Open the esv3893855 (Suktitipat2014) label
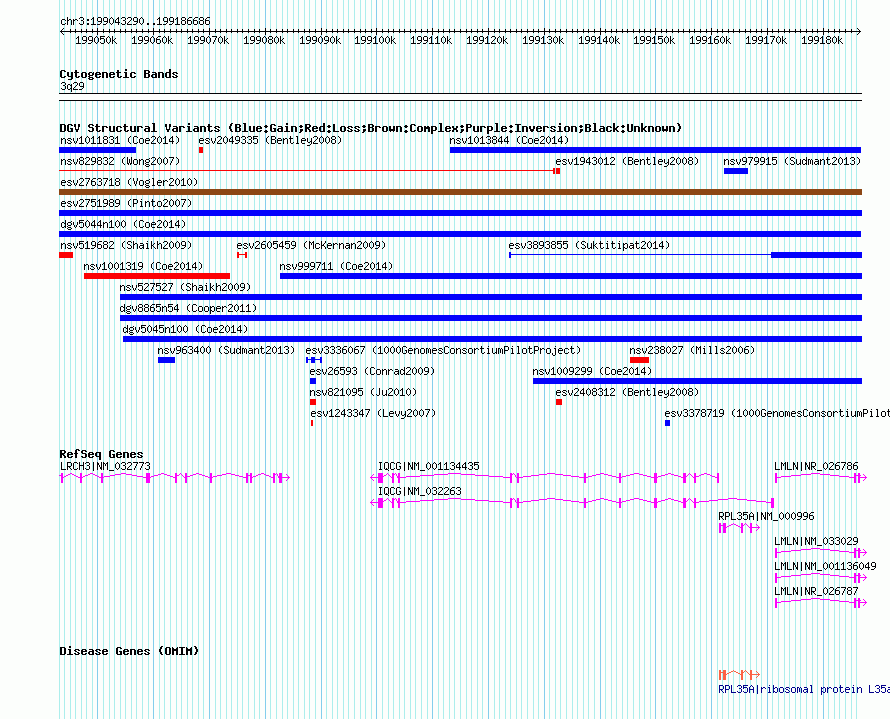This screenshot has width=890, height=719. [x=589, y=245]
